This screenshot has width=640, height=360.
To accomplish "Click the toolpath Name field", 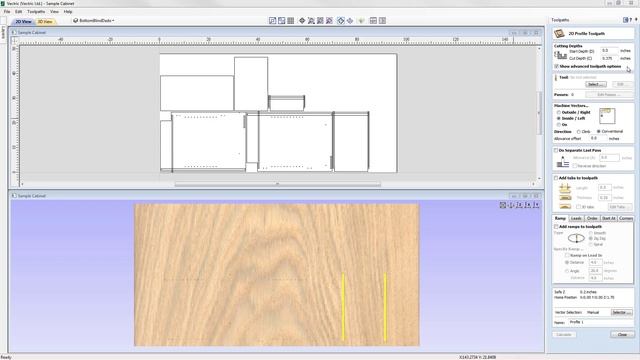I will (x=600, y=322).
